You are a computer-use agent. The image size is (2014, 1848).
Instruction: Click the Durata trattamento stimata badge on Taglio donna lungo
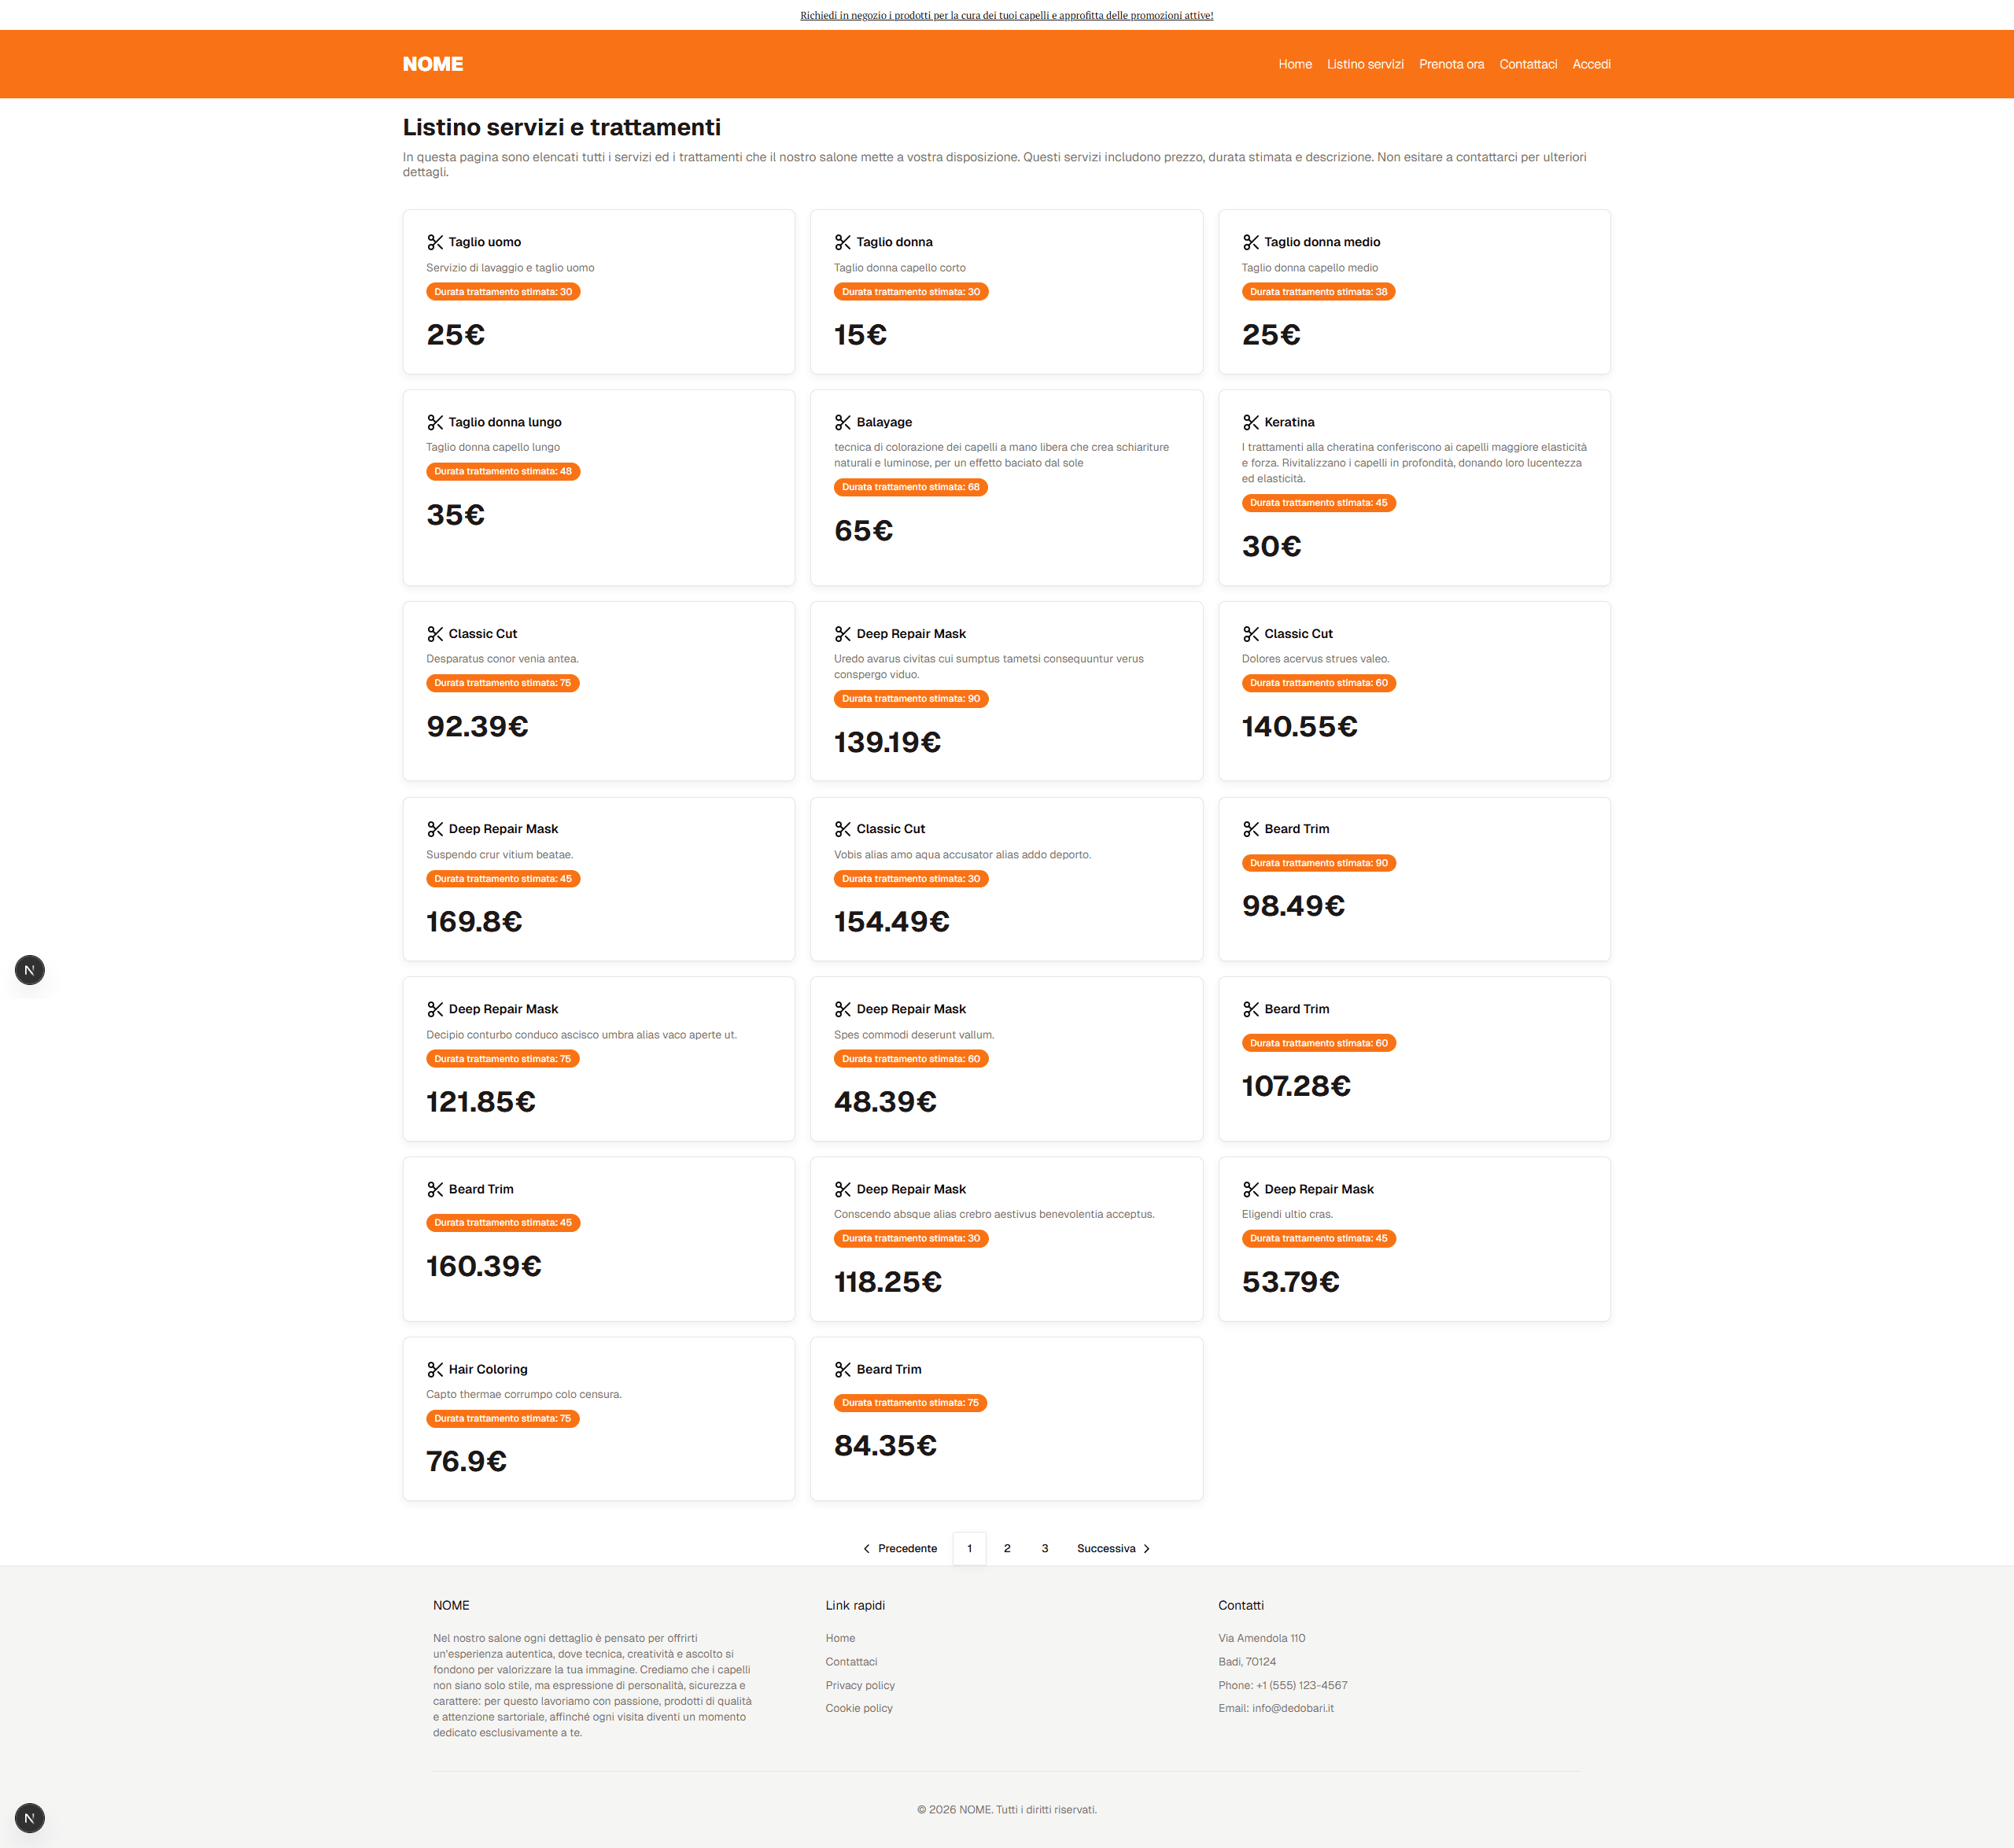click(503, 471)
